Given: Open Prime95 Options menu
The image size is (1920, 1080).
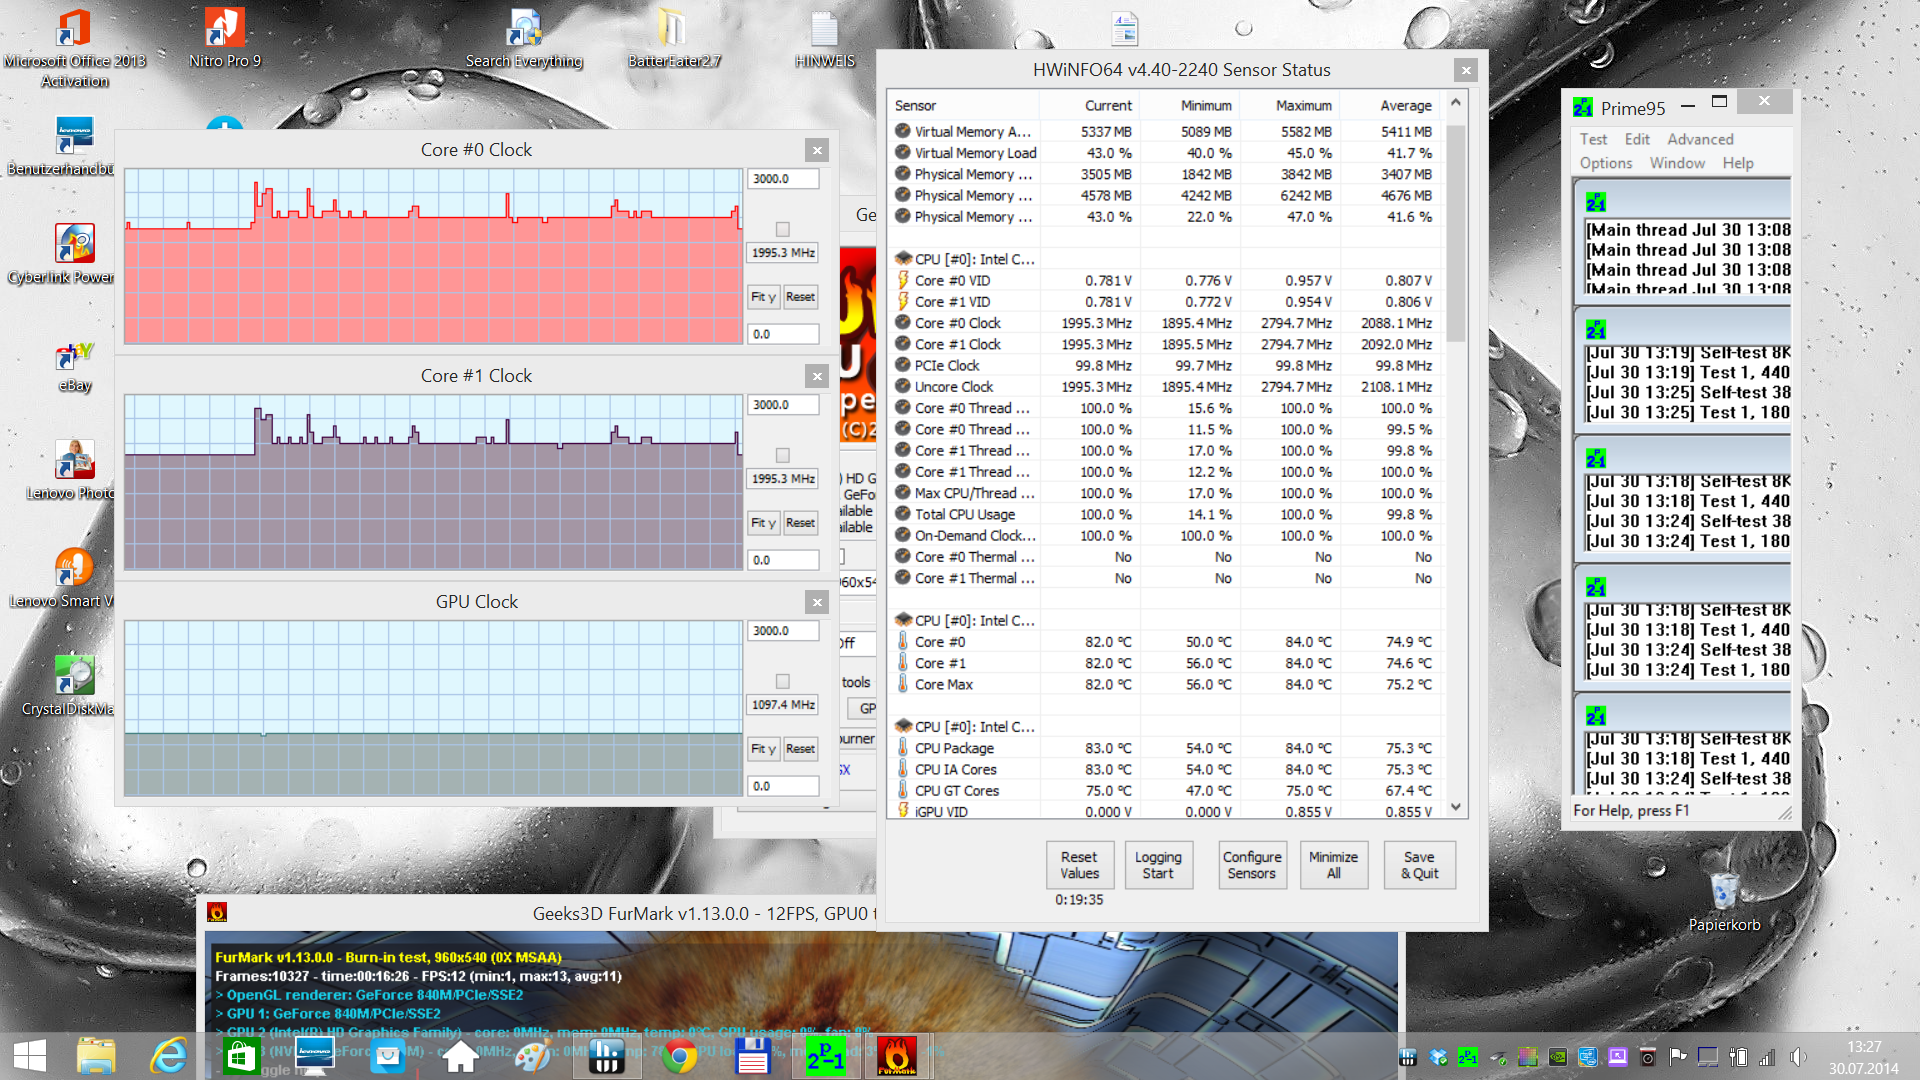Looking at the screenshot, I should click(x=1605, y=163).
